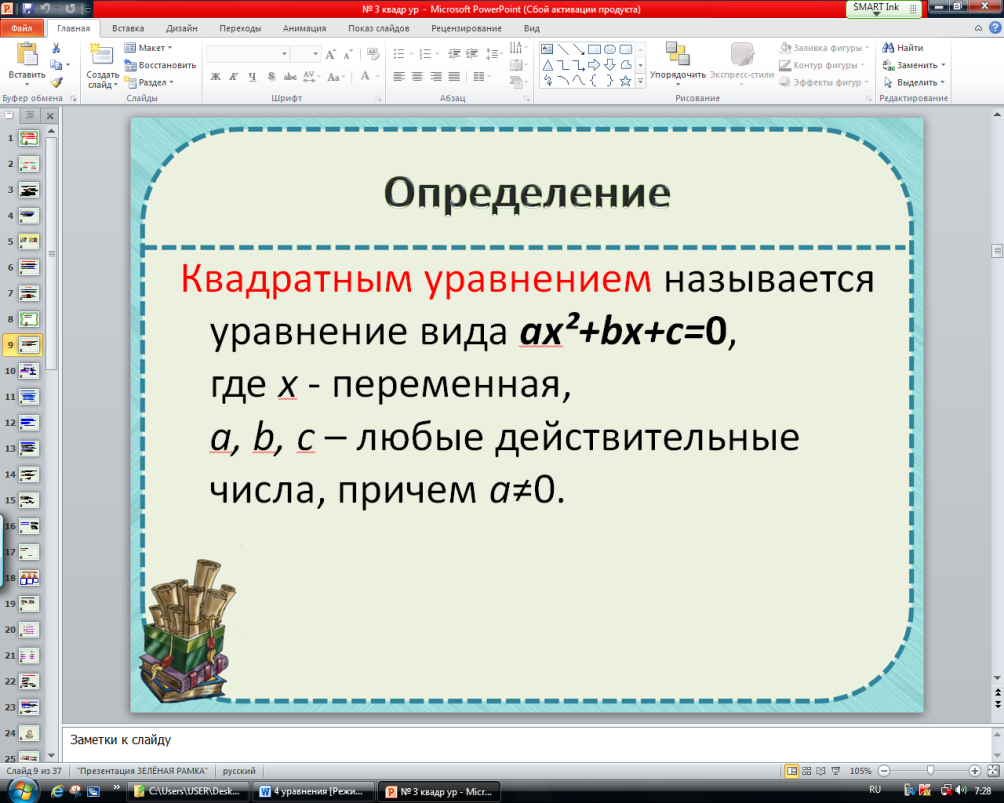Screen dimensions: 1004x803
Task: Open 4 уравнения Word taskbar window
Action: (314, 791)
